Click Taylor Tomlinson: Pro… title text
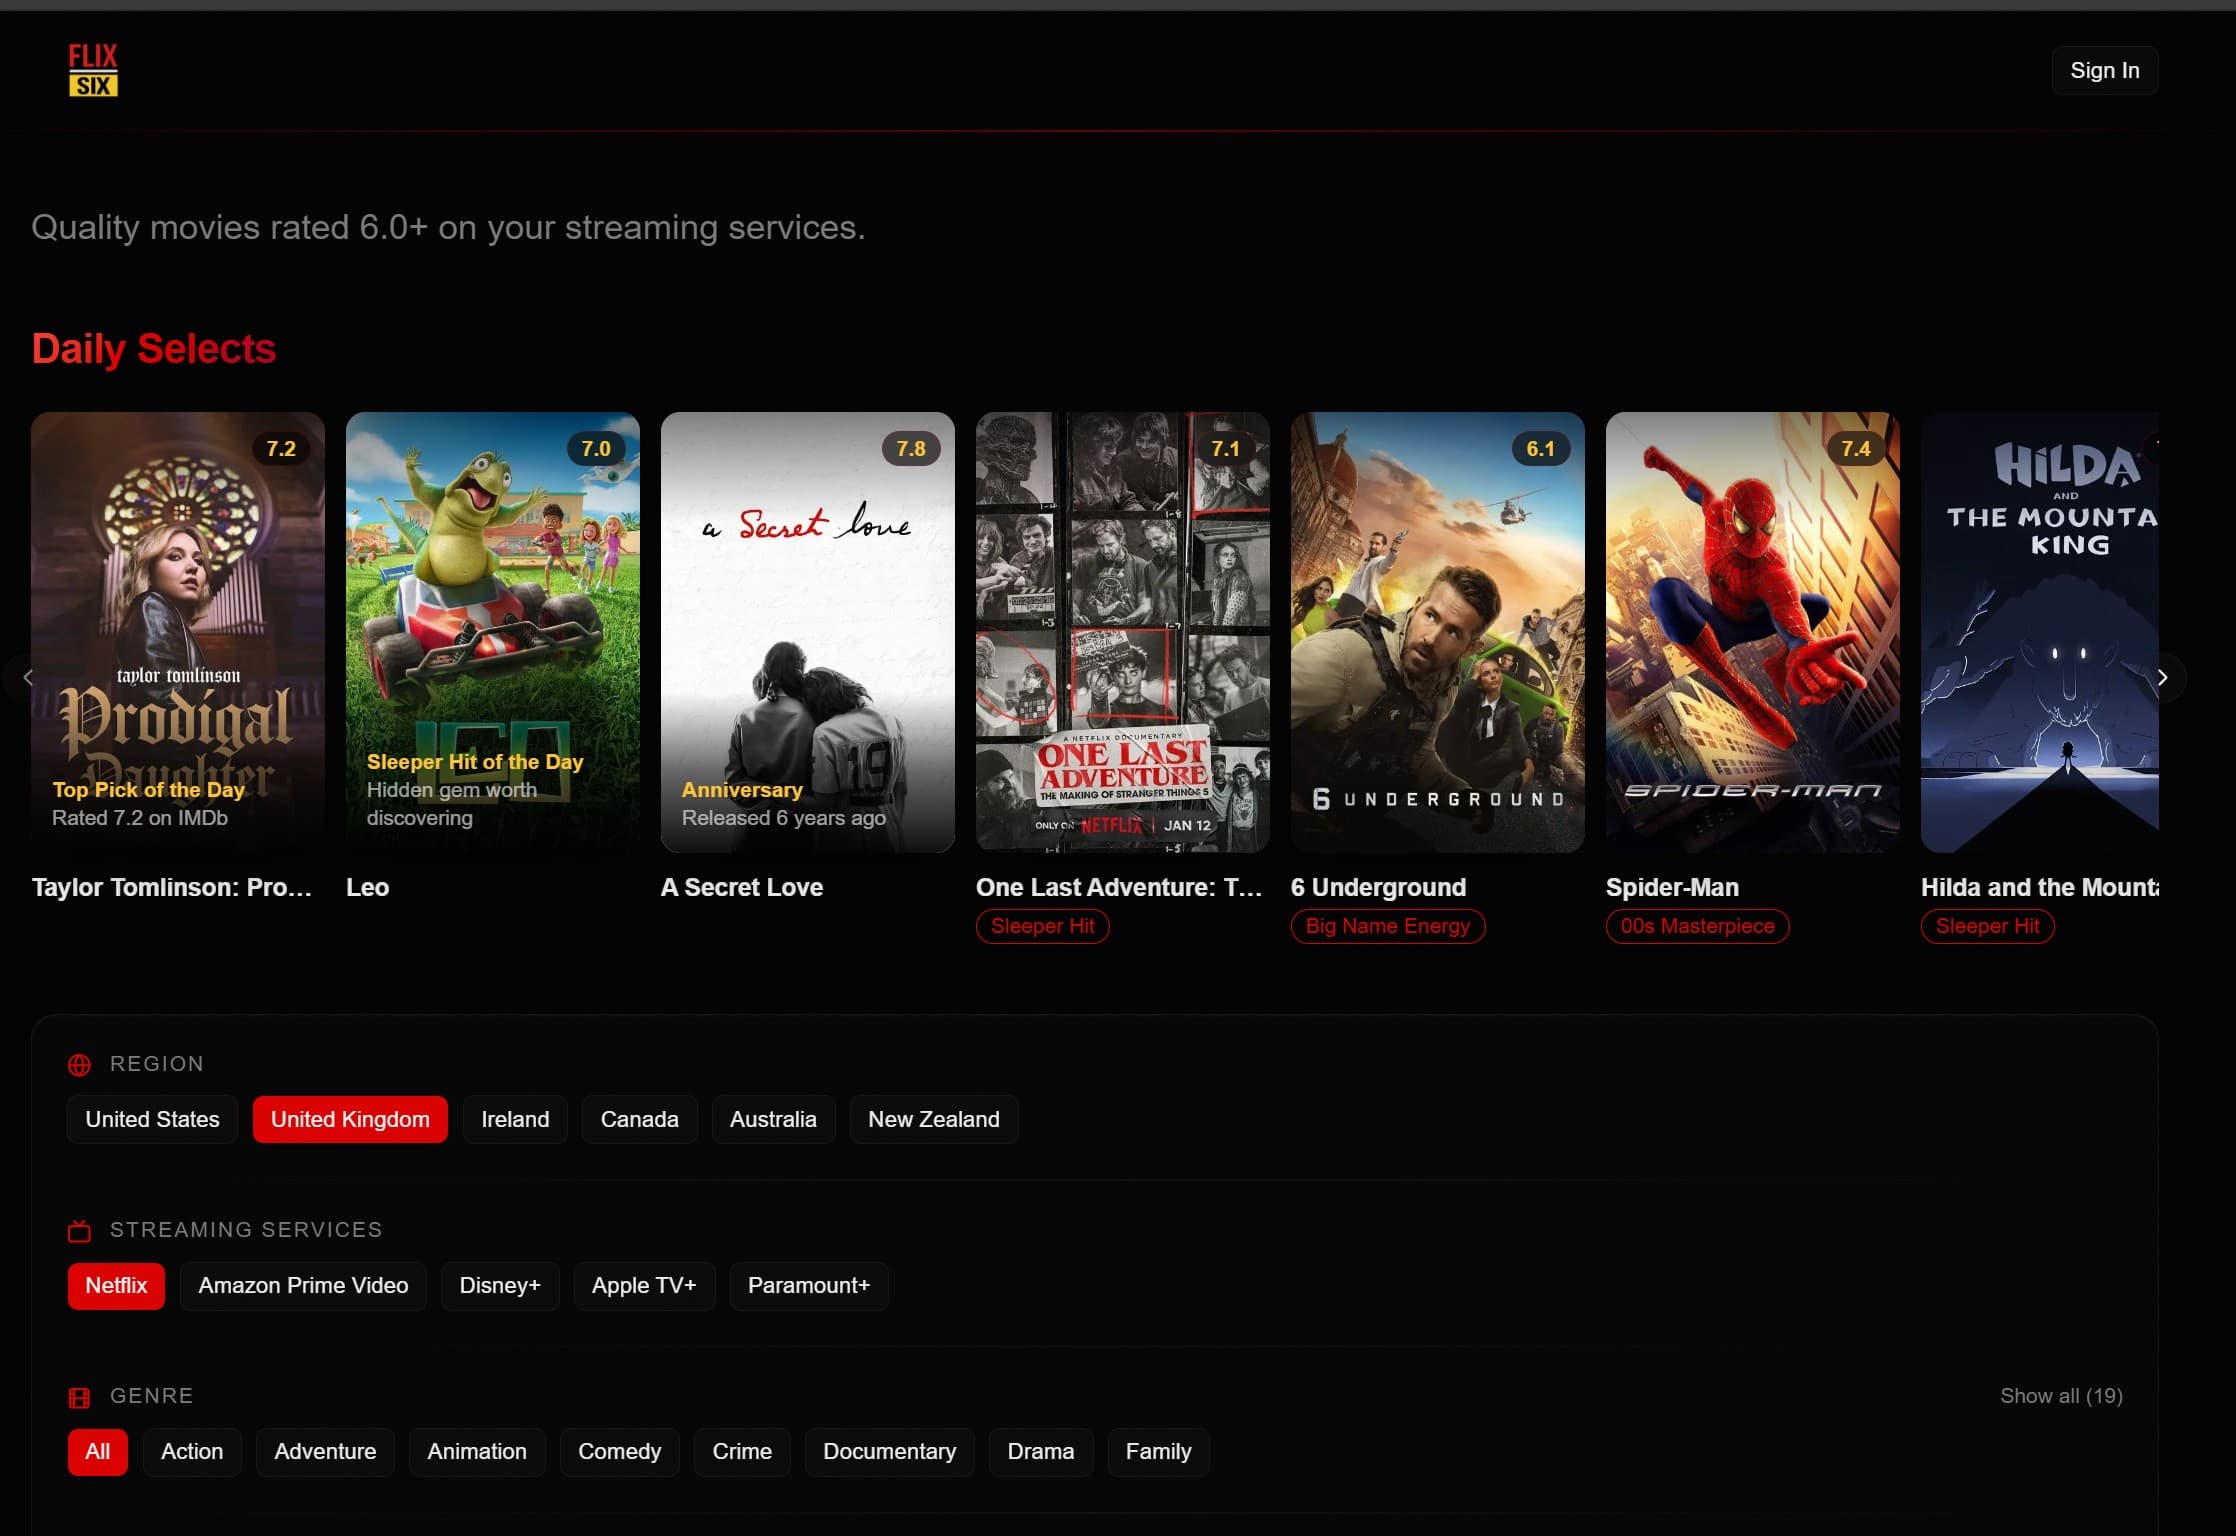Viewport: 2236px width, 1536px height. [x=172, y=887]
